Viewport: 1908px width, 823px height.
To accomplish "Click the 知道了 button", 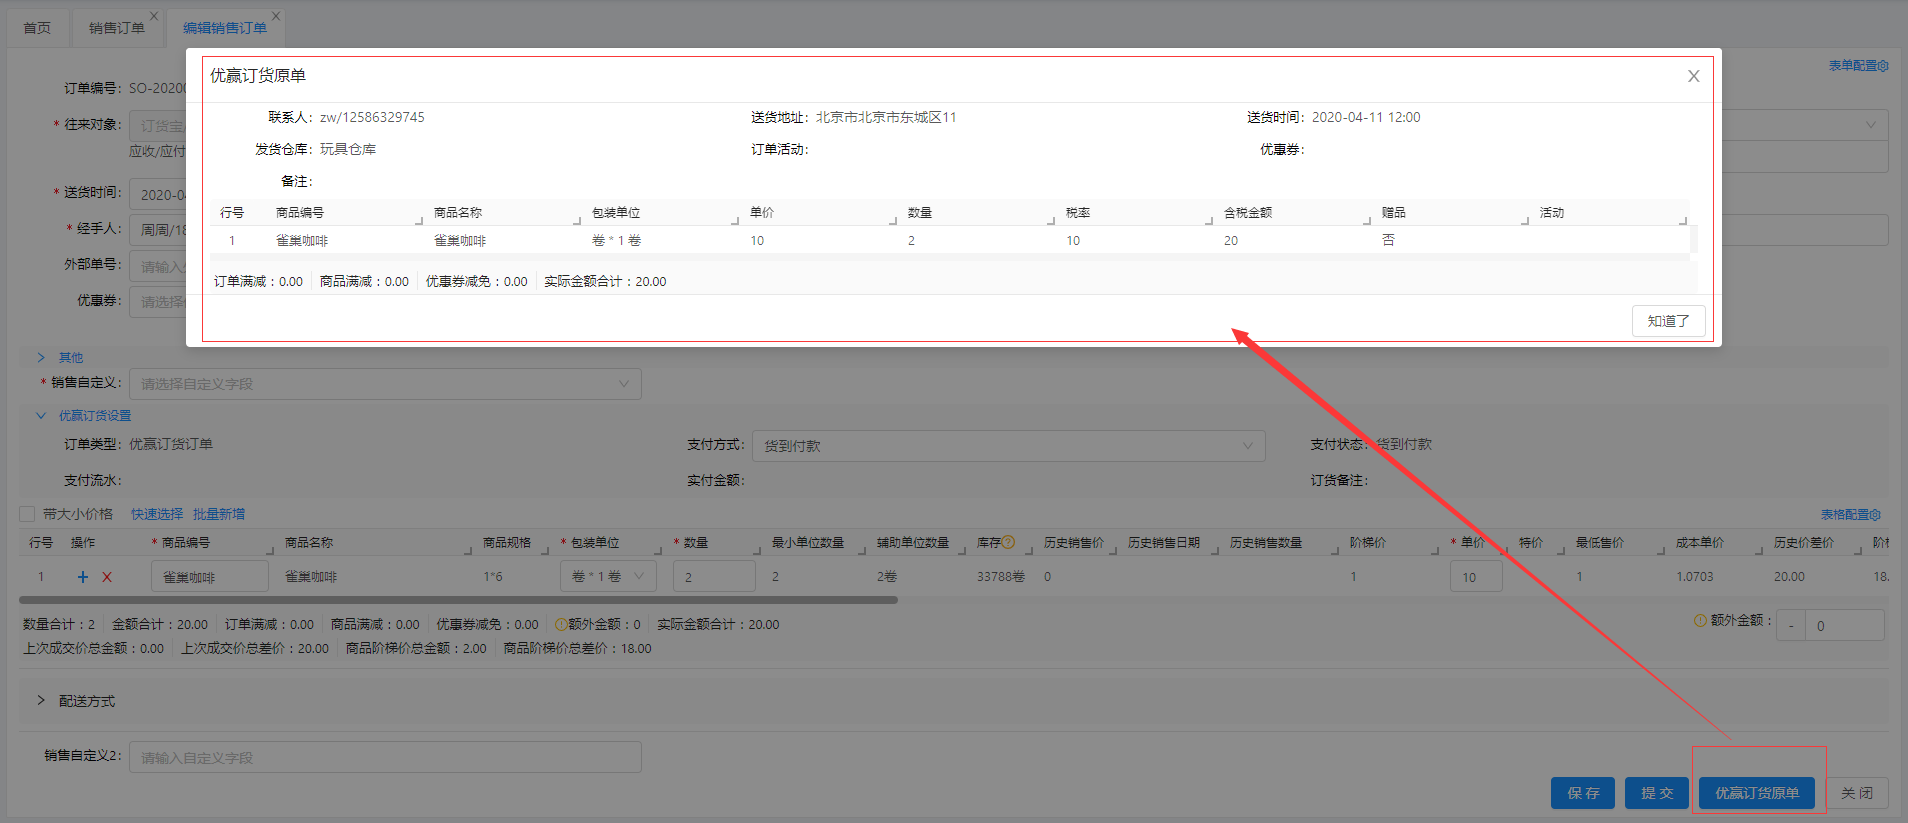I will click(1668, 321).
